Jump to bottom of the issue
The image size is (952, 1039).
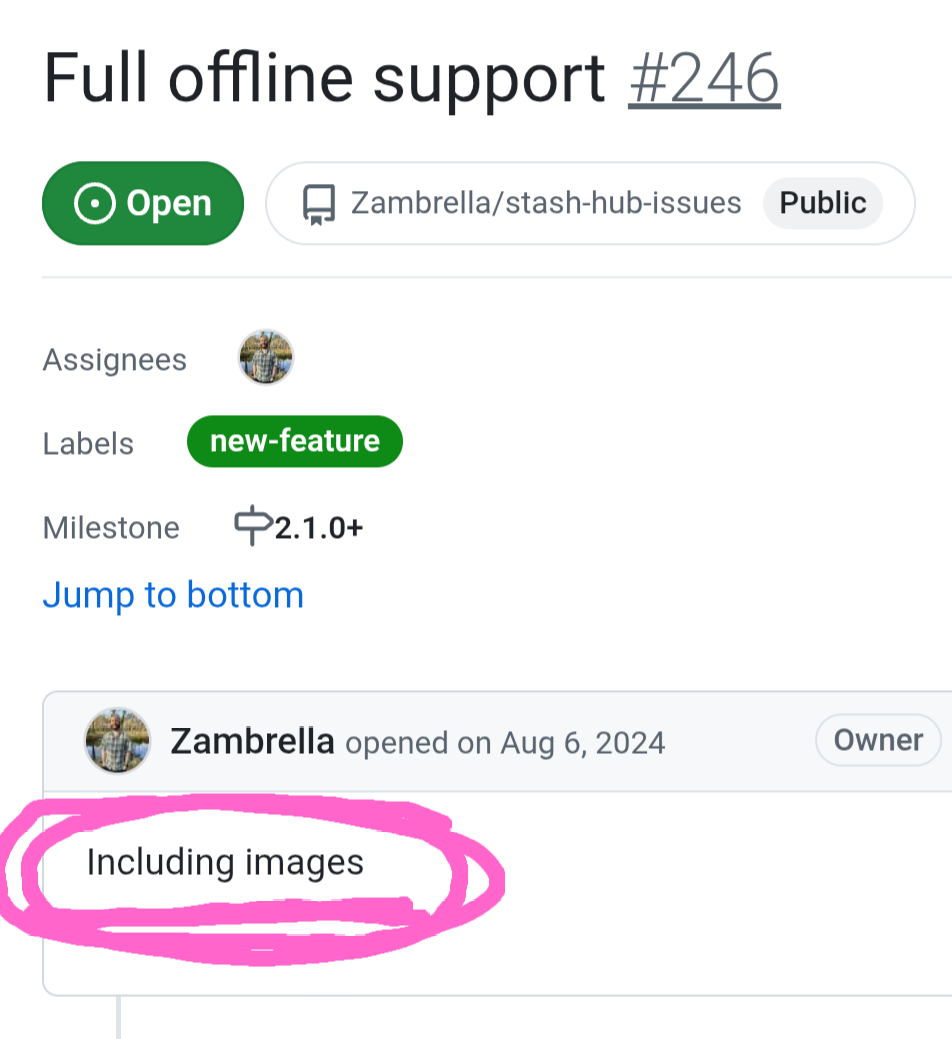(173, 595)
